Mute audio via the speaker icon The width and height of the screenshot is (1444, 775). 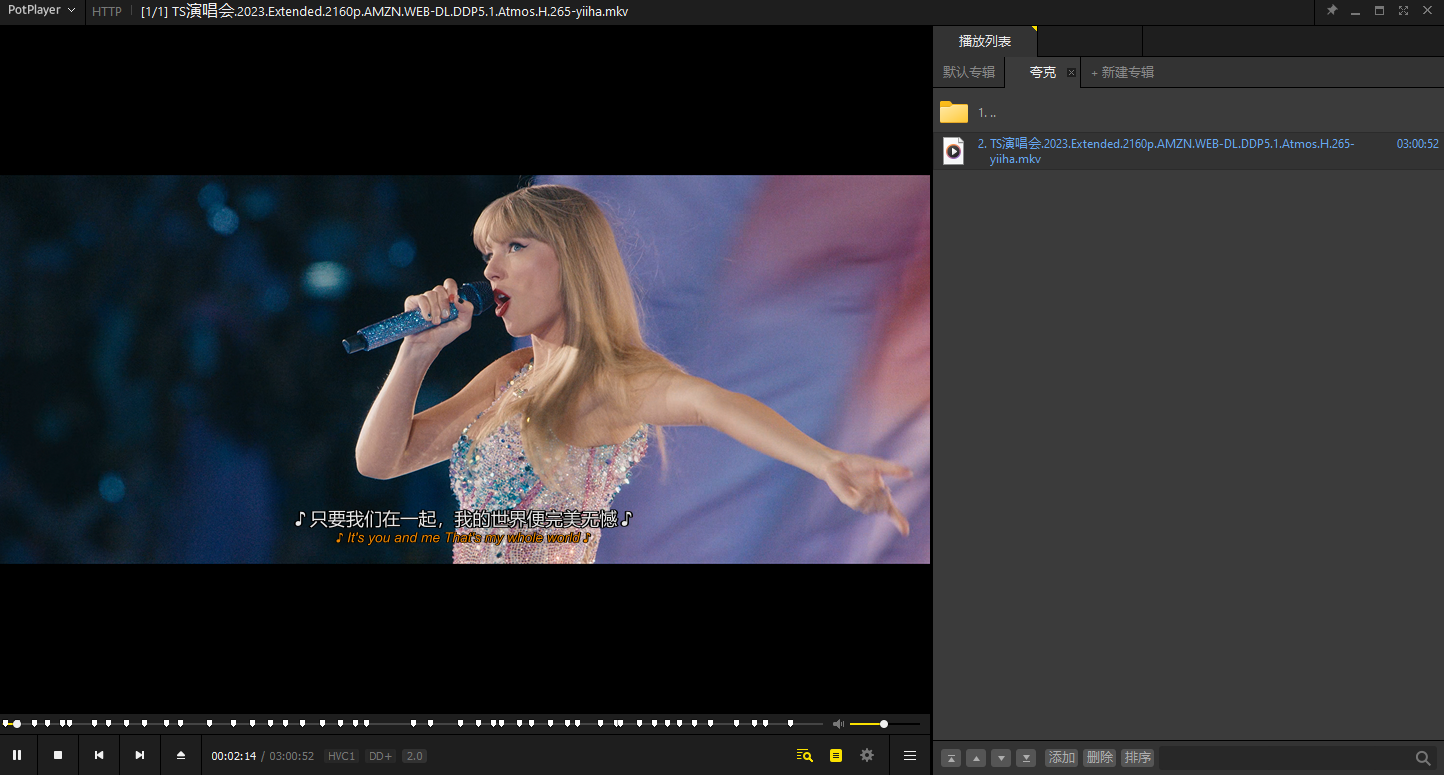[x=838, y=724]
